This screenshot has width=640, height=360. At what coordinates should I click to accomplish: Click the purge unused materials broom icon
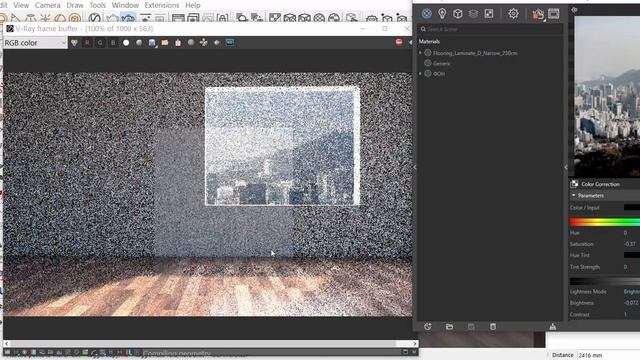tap(553, 327)
